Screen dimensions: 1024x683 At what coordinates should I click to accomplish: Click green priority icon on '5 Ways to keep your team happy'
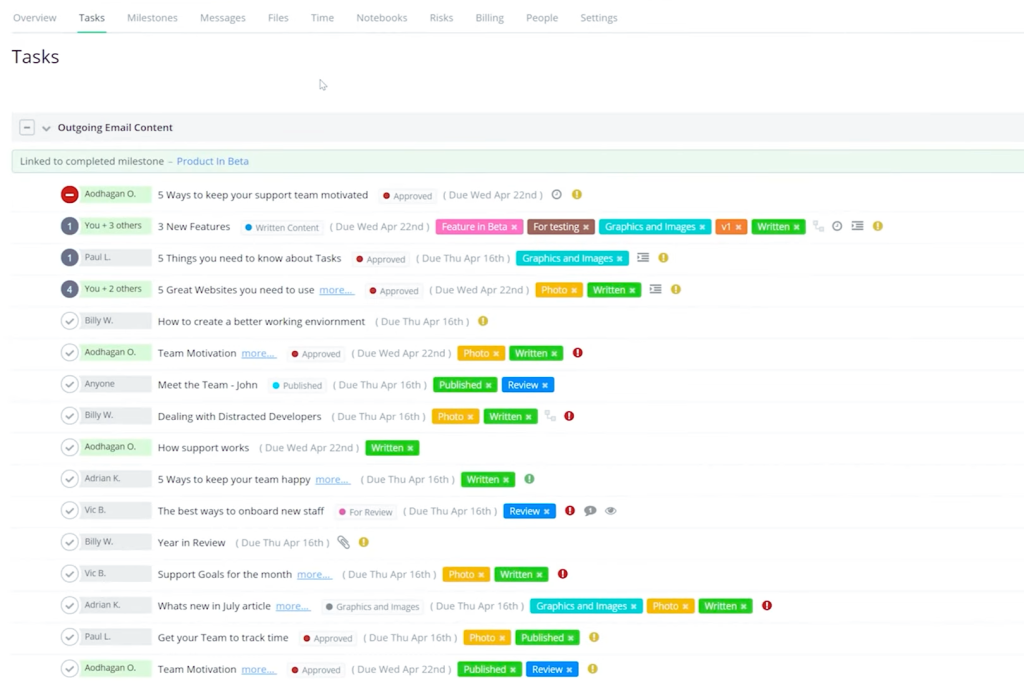point(529,479)
